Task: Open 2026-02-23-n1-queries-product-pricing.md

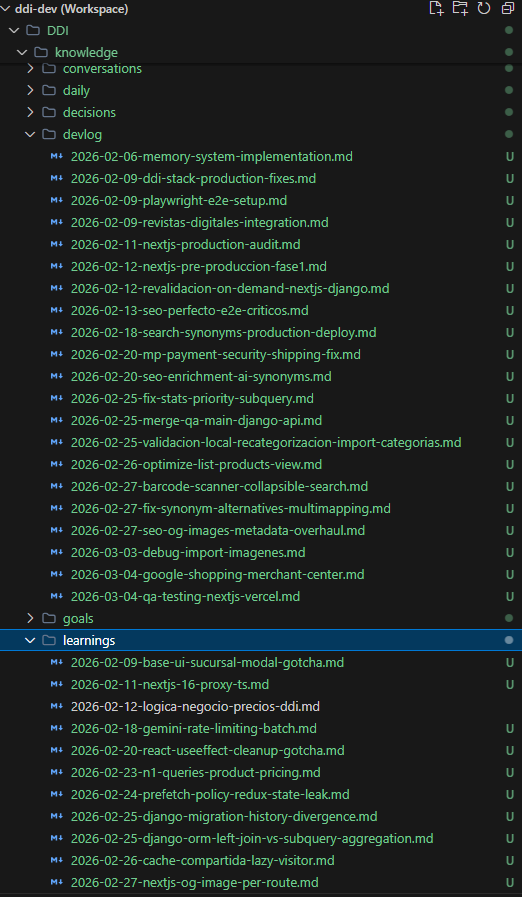Action: coord(196,772)
